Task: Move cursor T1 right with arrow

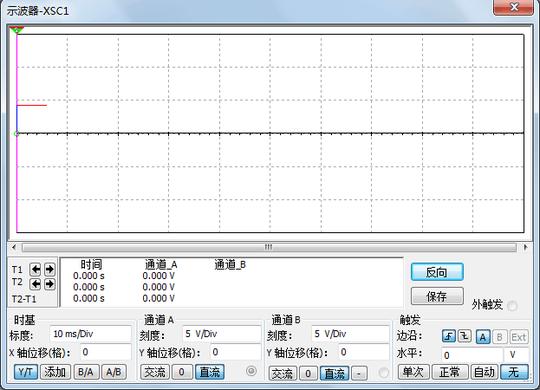Action: [50, 269]
